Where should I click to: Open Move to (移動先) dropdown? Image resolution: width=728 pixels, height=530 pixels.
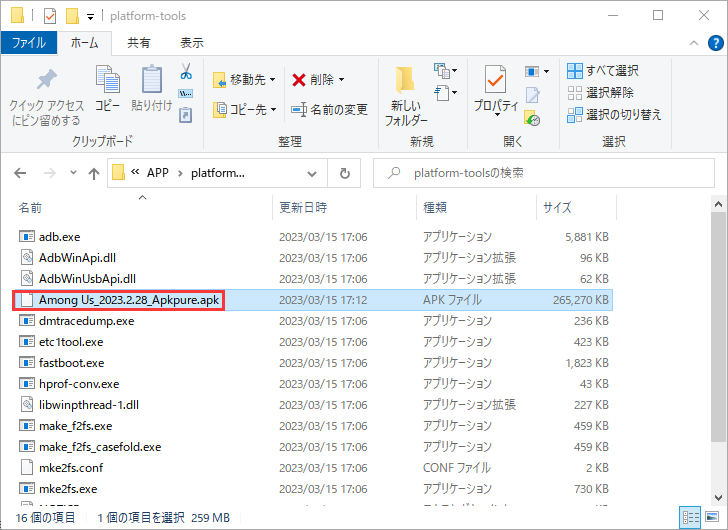(245, 80)
